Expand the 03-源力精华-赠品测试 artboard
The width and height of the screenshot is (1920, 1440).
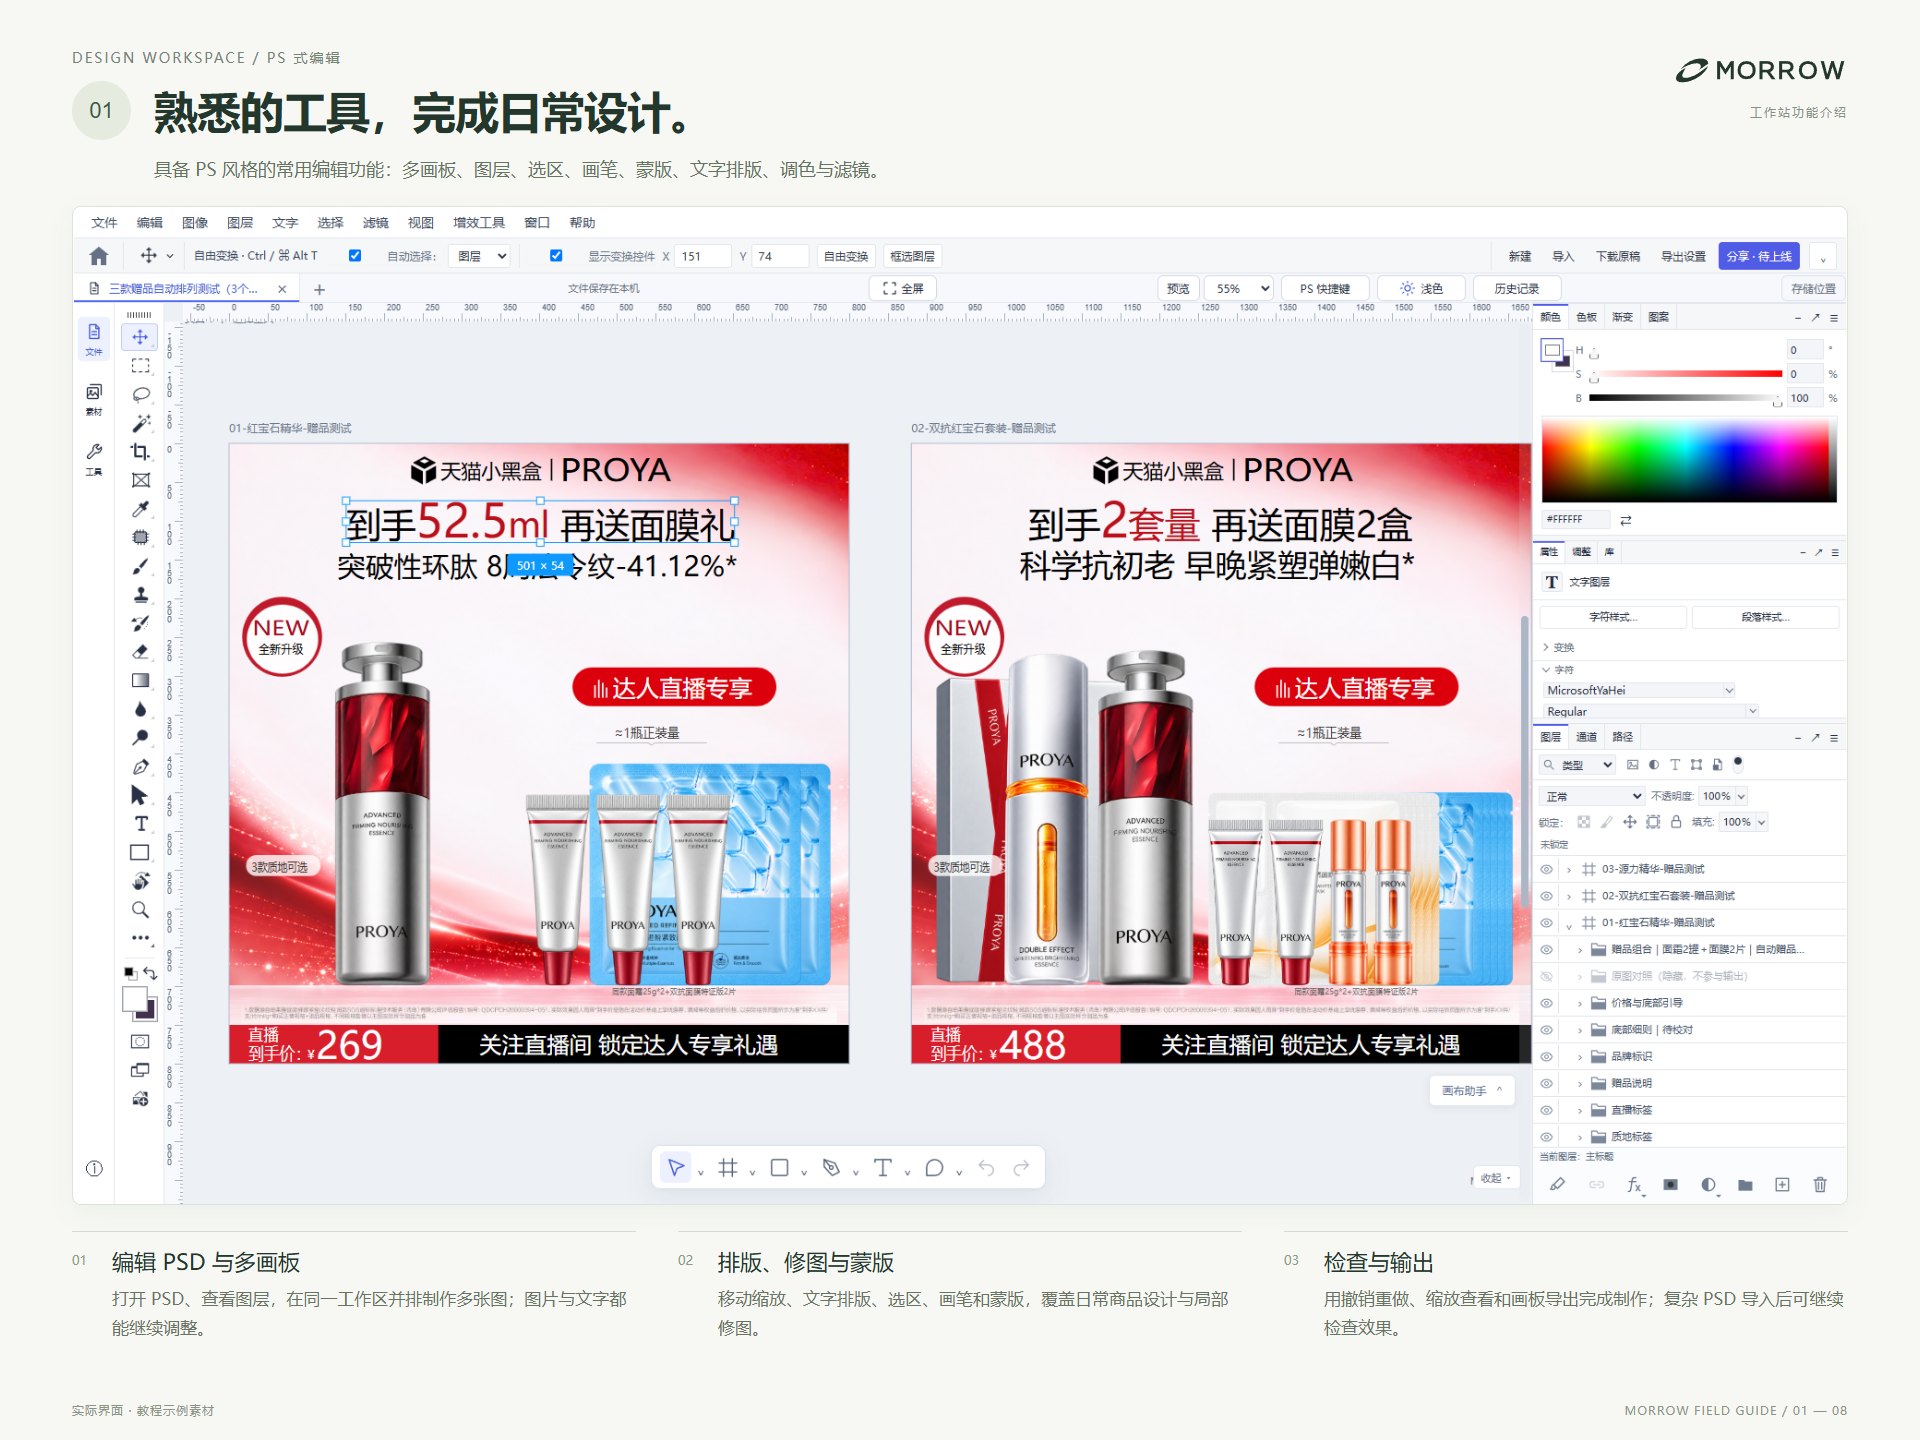click(1569, 869)
